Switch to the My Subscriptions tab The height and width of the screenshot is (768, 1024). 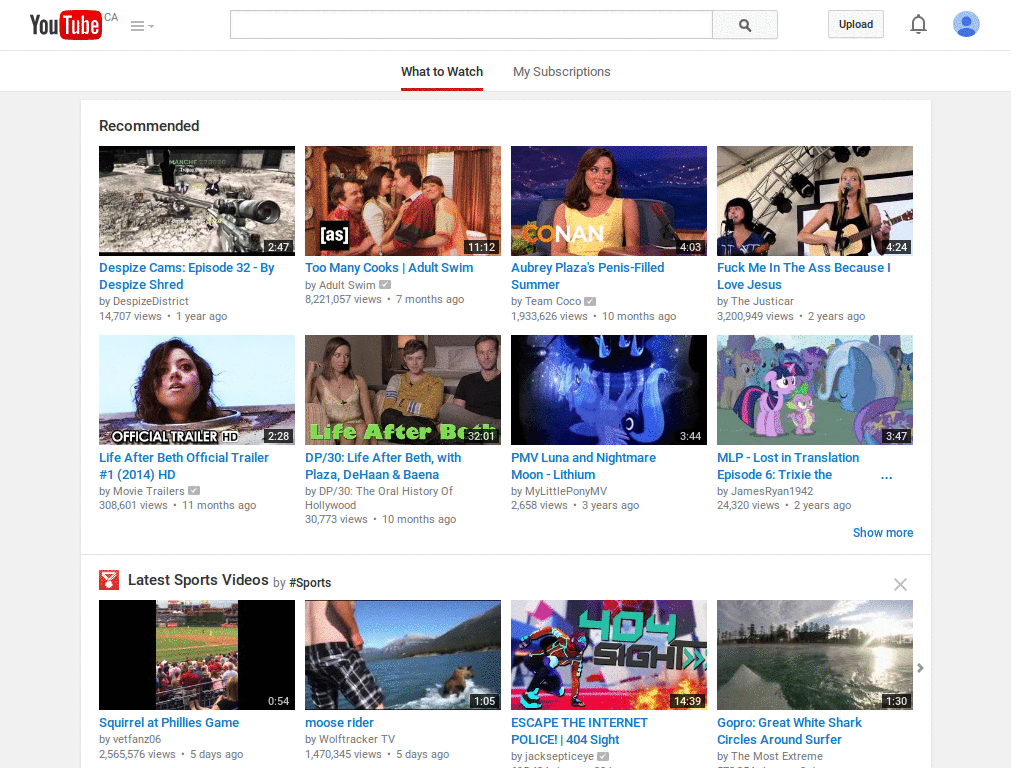tap(562, 72)
